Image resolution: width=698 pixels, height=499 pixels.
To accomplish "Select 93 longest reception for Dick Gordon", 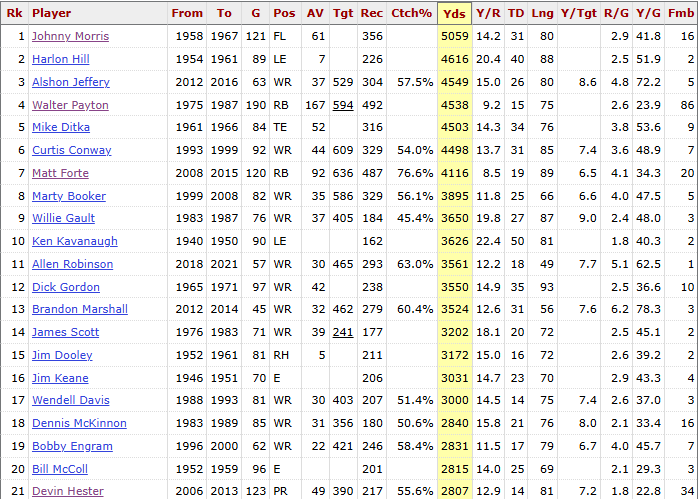I will pyautogui.click(x=547, y=287).
